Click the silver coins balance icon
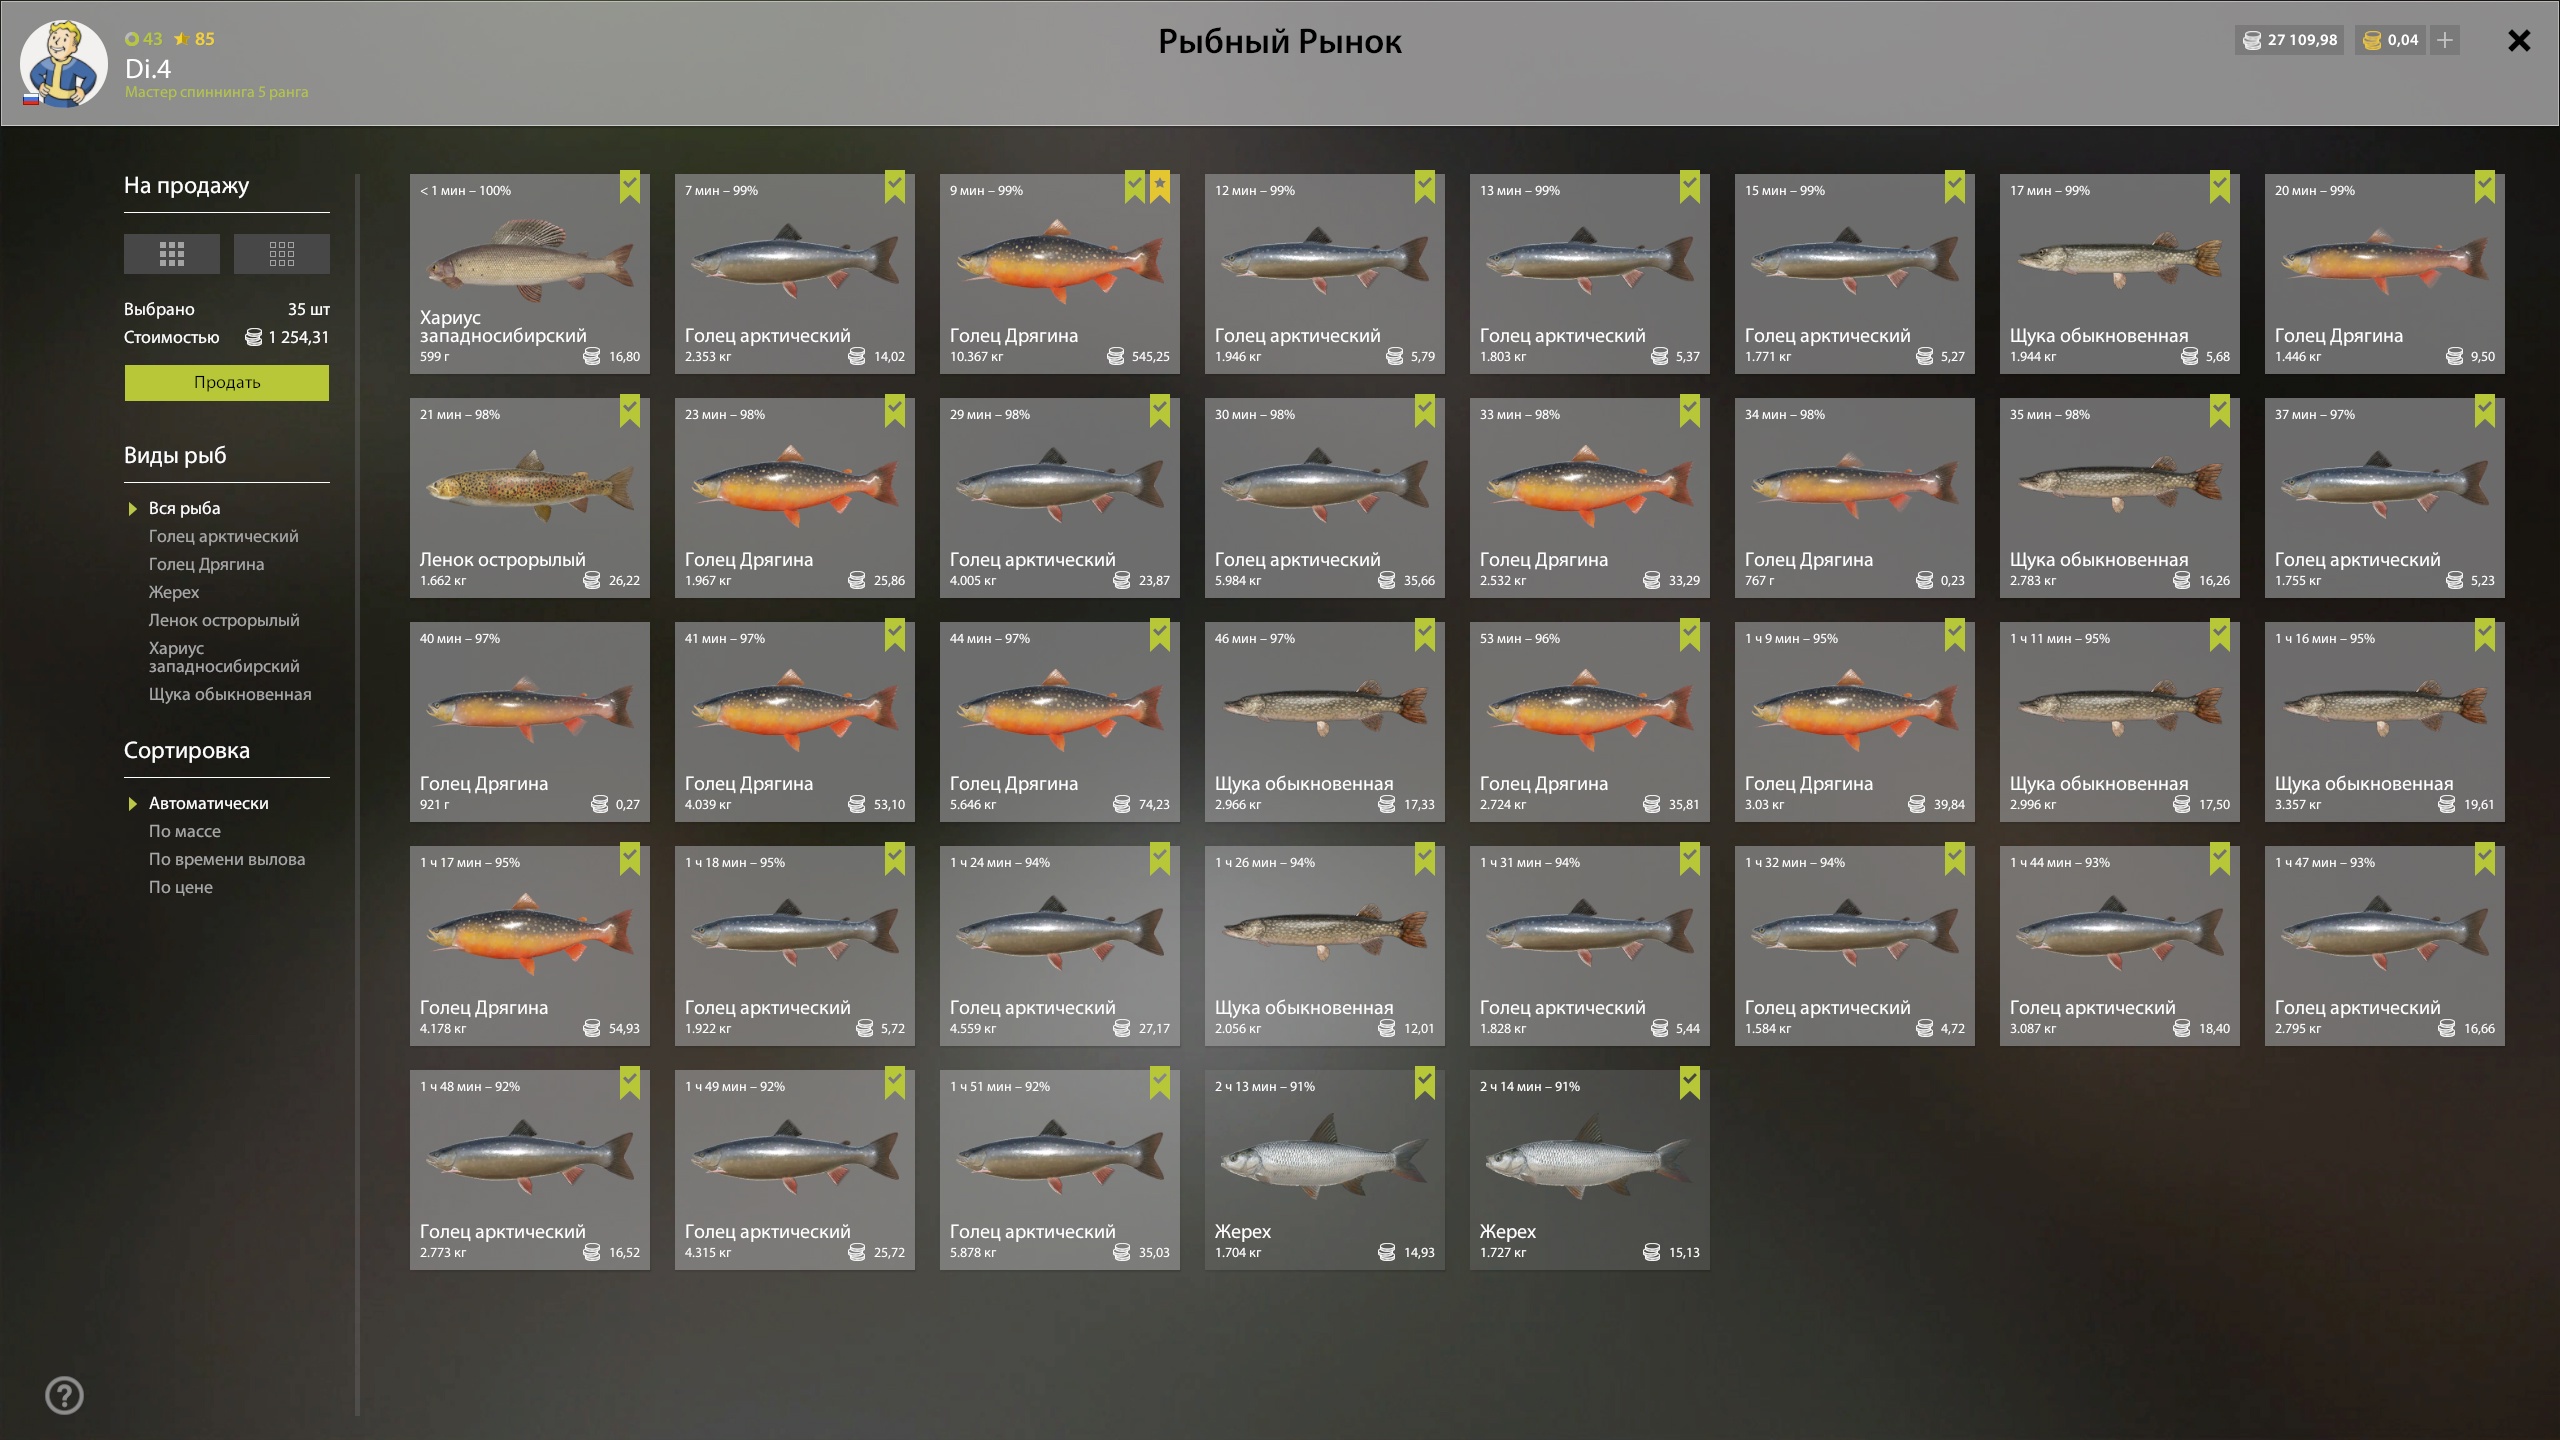The width and height of the screenshot is (2560, 1440). [x=2251, y=40]
